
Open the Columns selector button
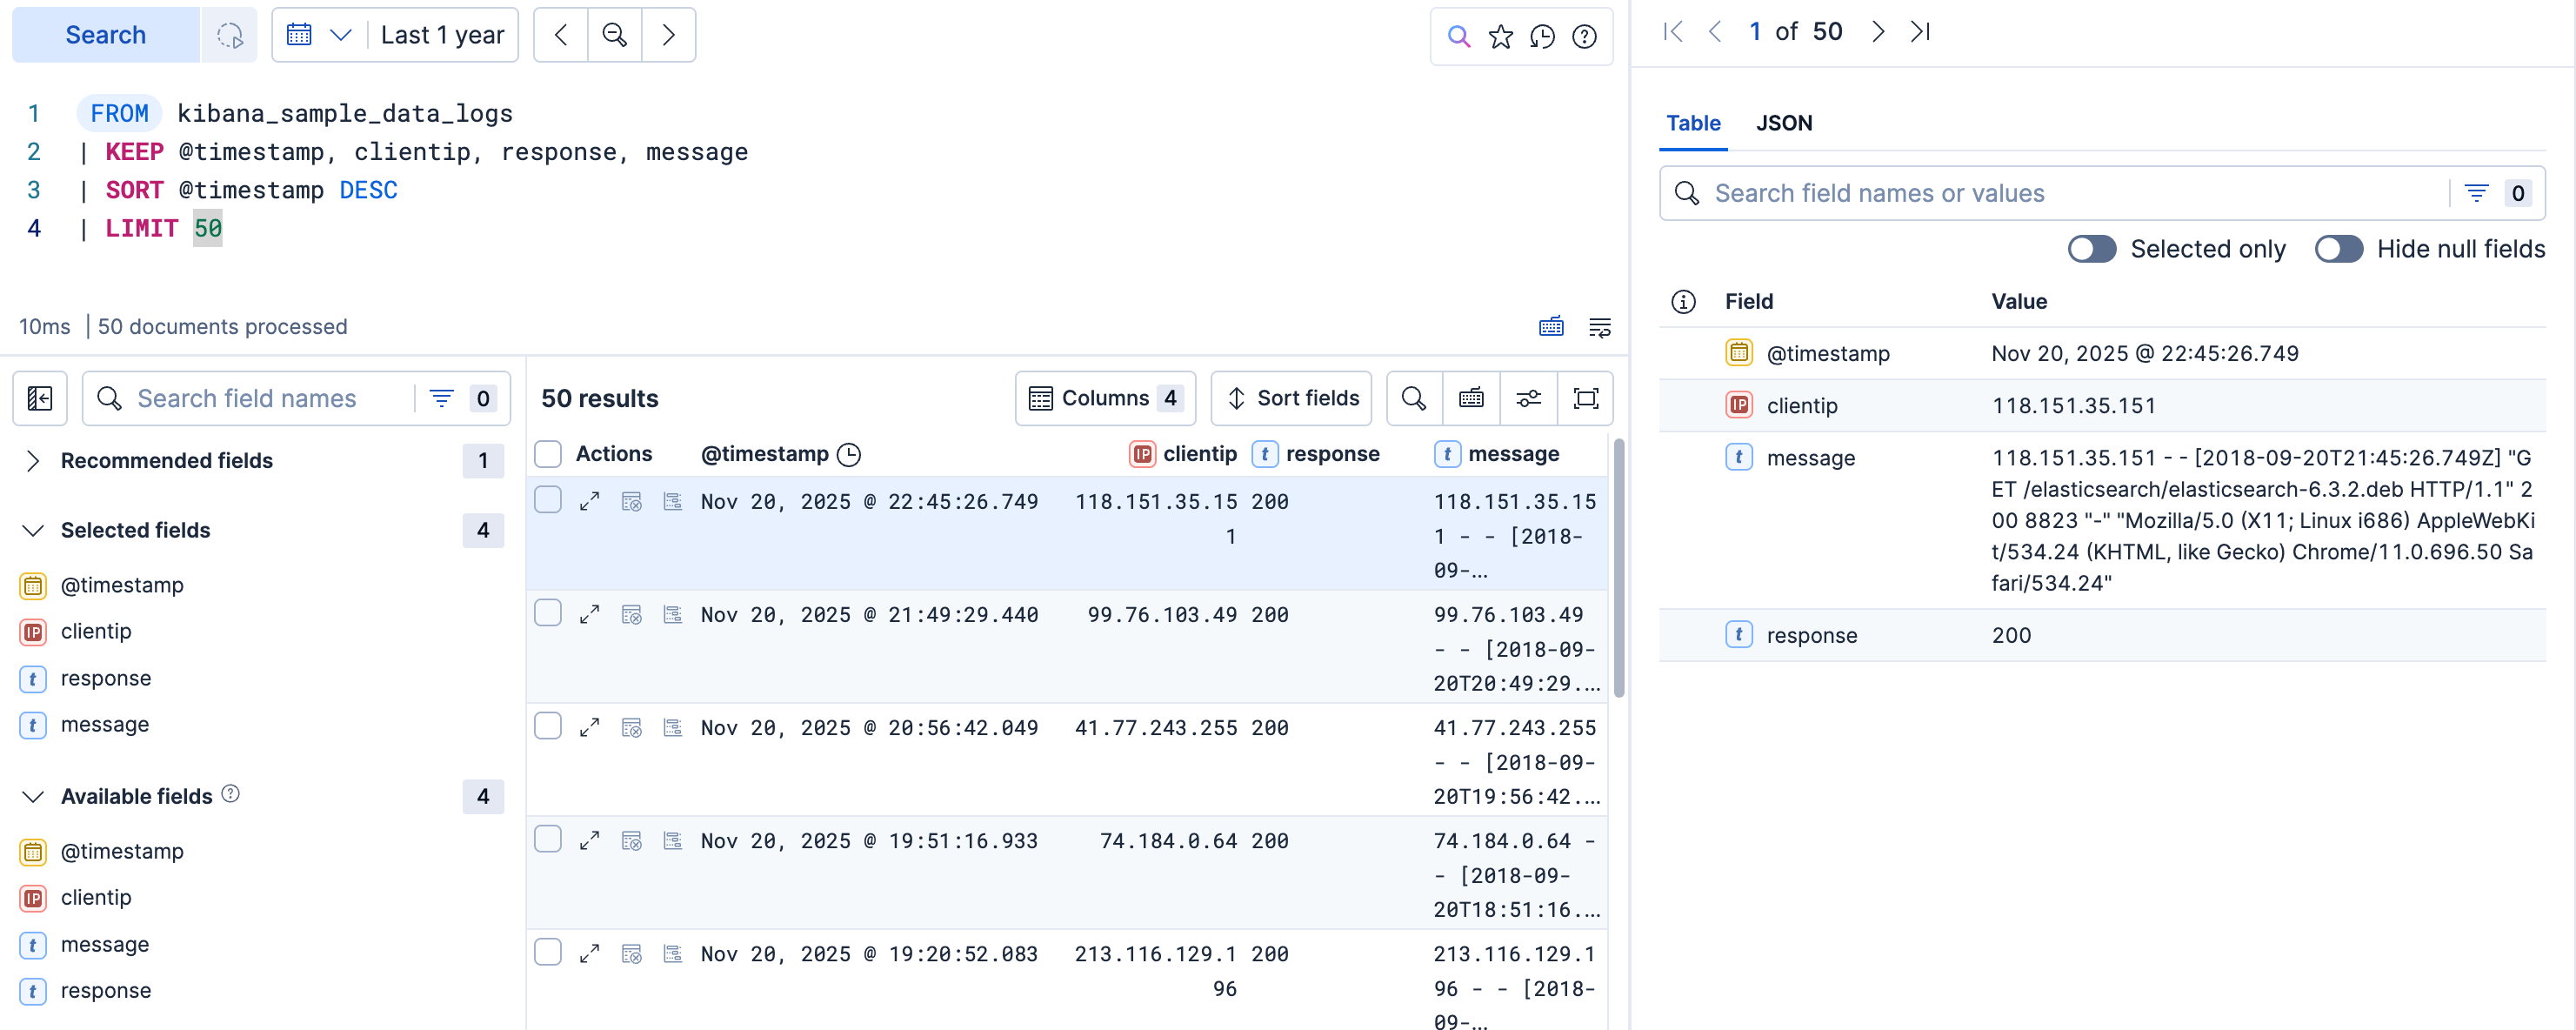click(1105, 397)
